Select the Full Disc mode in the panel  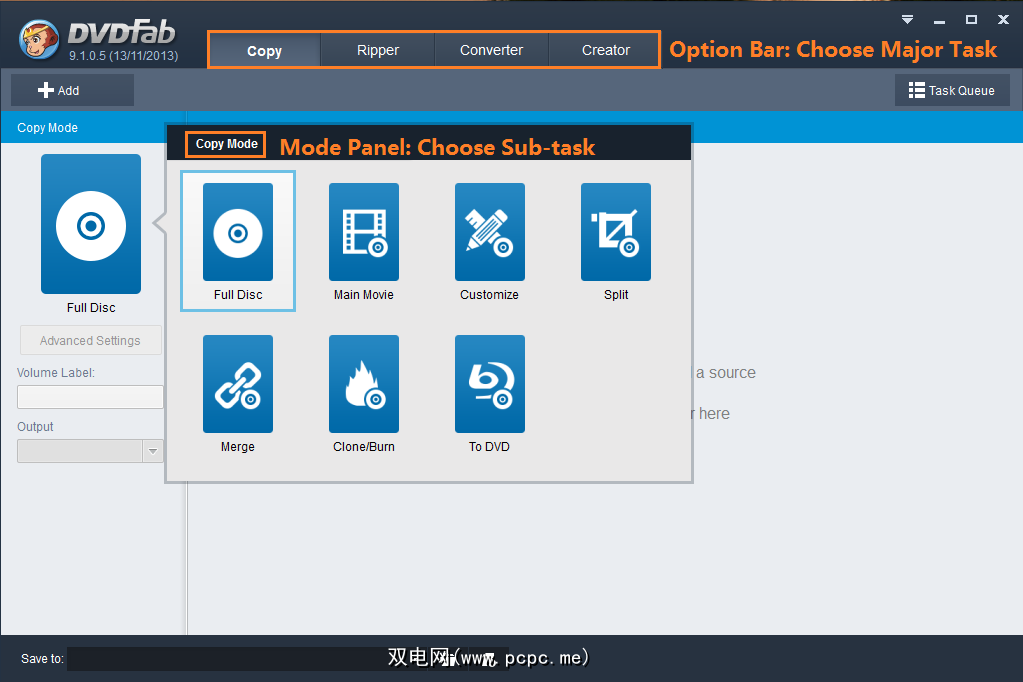[237, 241]
